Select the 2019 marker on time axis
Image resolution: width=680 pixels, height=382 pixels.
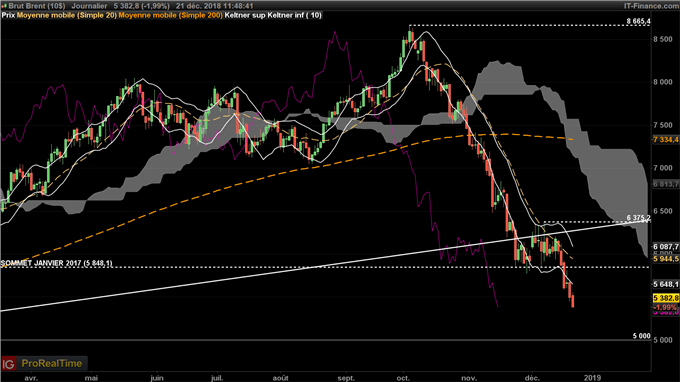point(592,378)
